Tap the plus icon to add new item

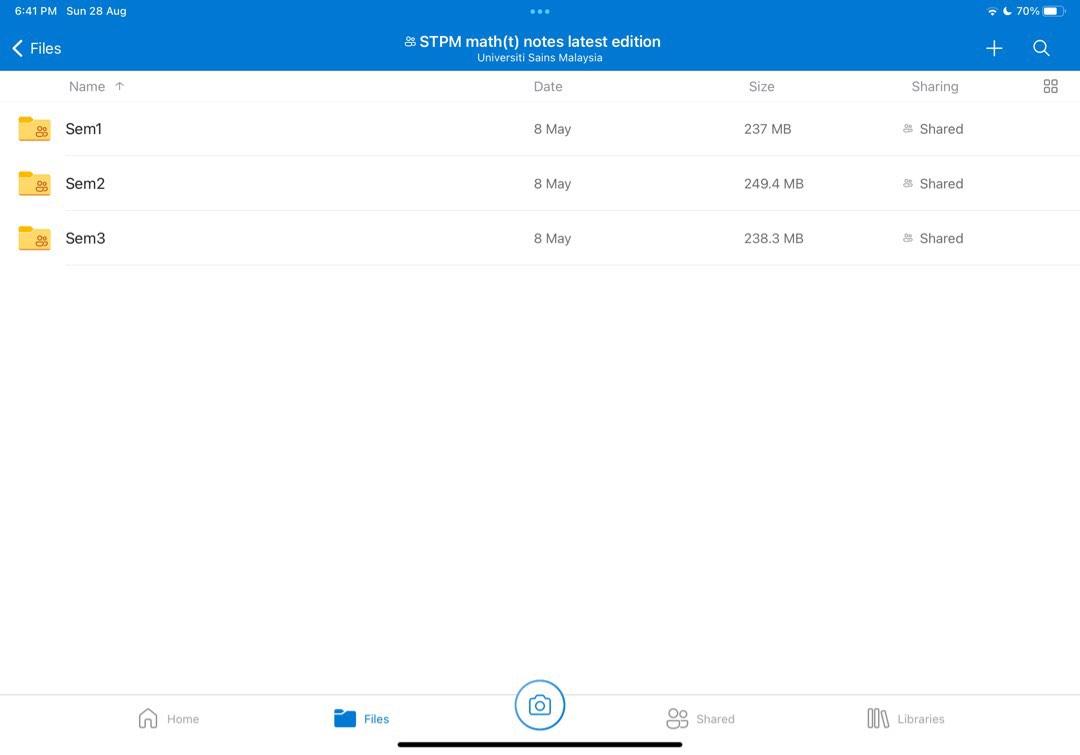994,48
